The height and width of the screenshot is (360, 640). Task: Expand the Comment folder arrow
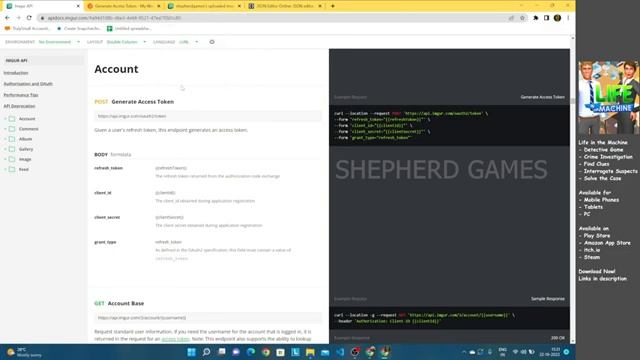(x=5, y=129)
